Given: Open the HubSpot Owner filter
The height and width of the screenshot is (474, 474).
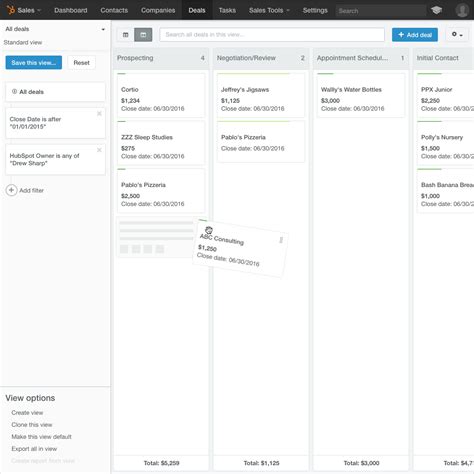Looking at the screenshot, I should (55, 159).
